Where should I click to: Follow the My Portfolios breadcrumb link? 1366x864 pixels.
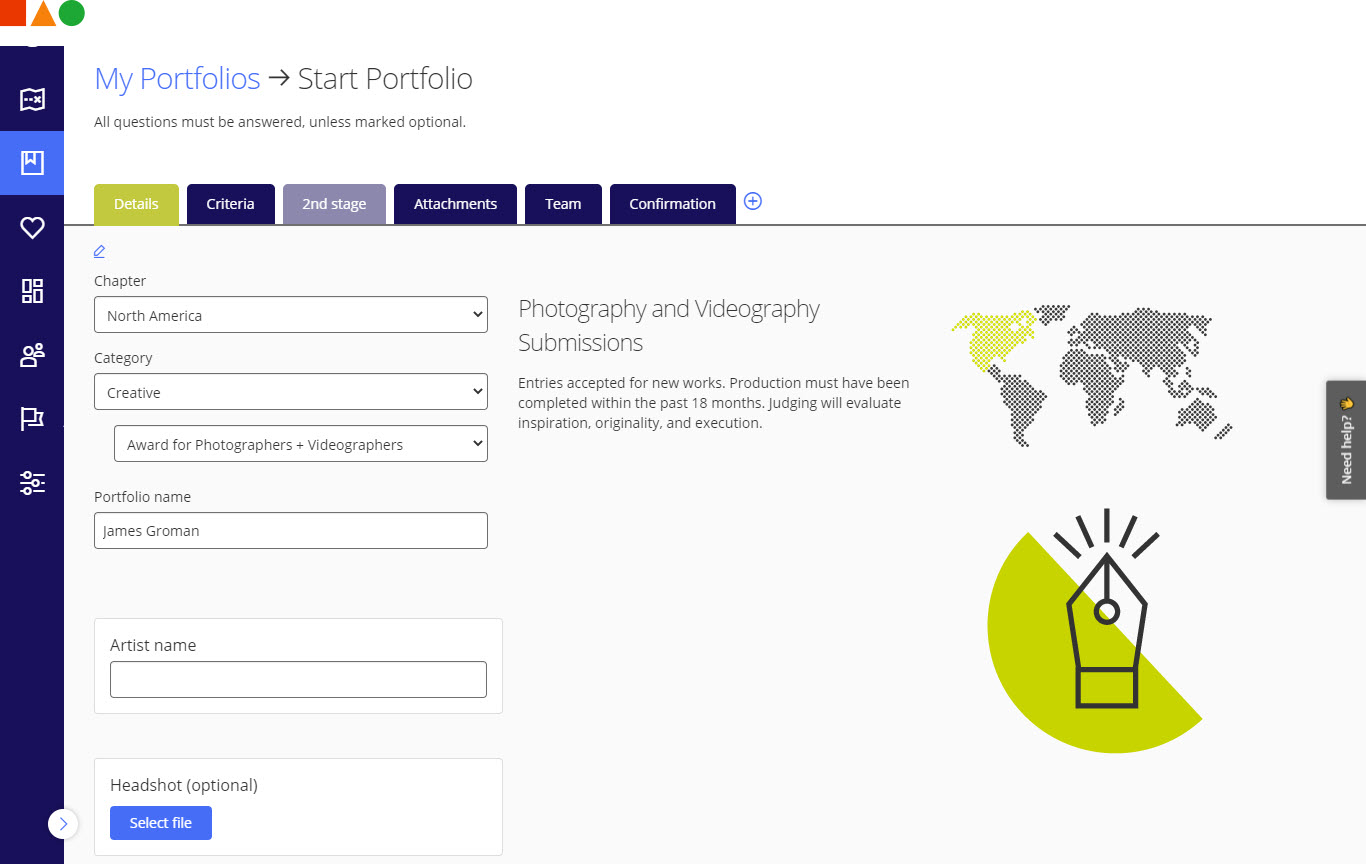177,79
